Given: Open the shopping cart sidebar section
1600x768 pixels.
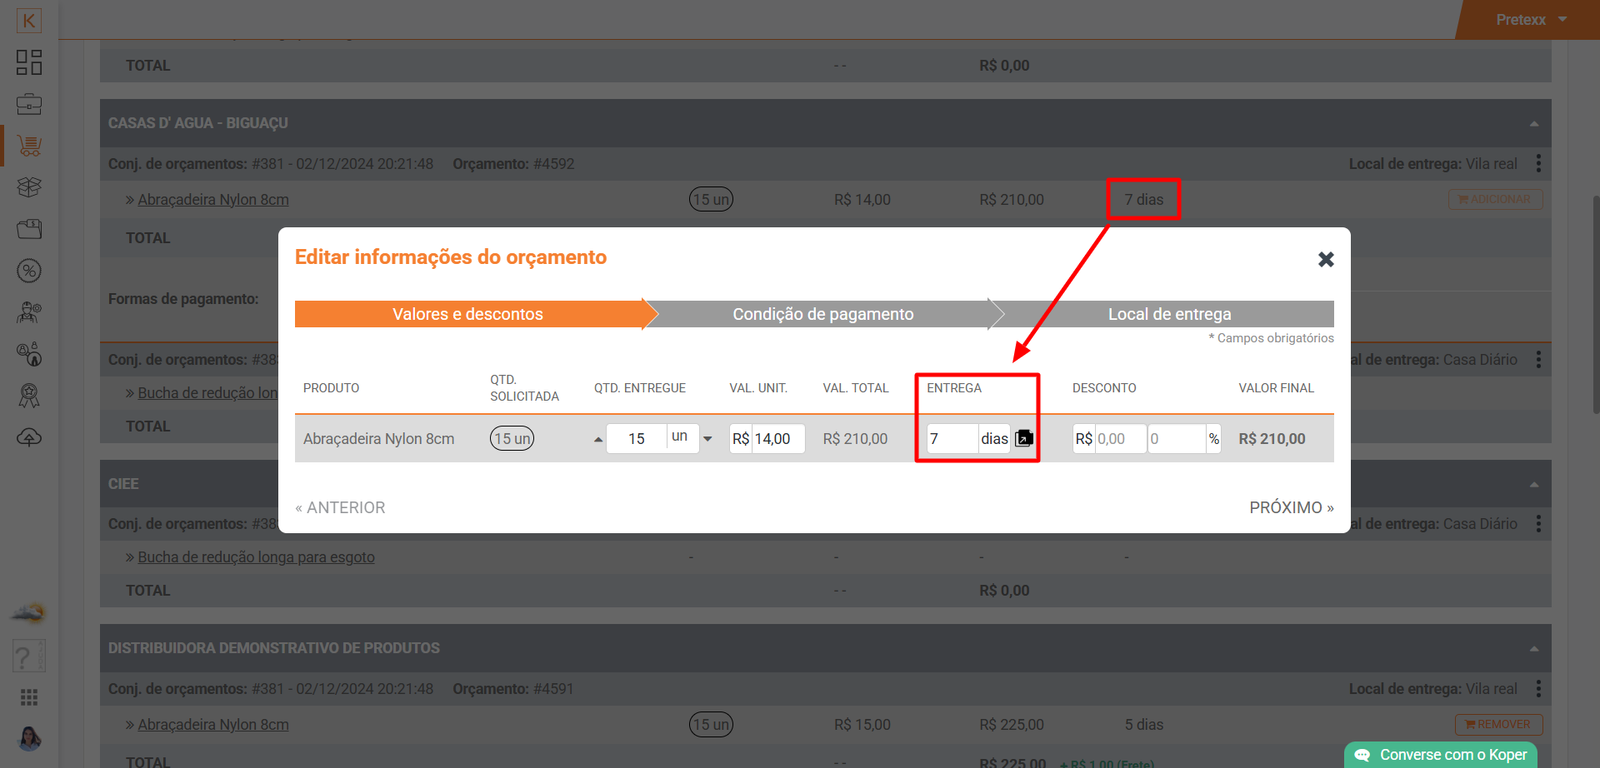Looking at the screenshot, I should [x=29, y=146].
